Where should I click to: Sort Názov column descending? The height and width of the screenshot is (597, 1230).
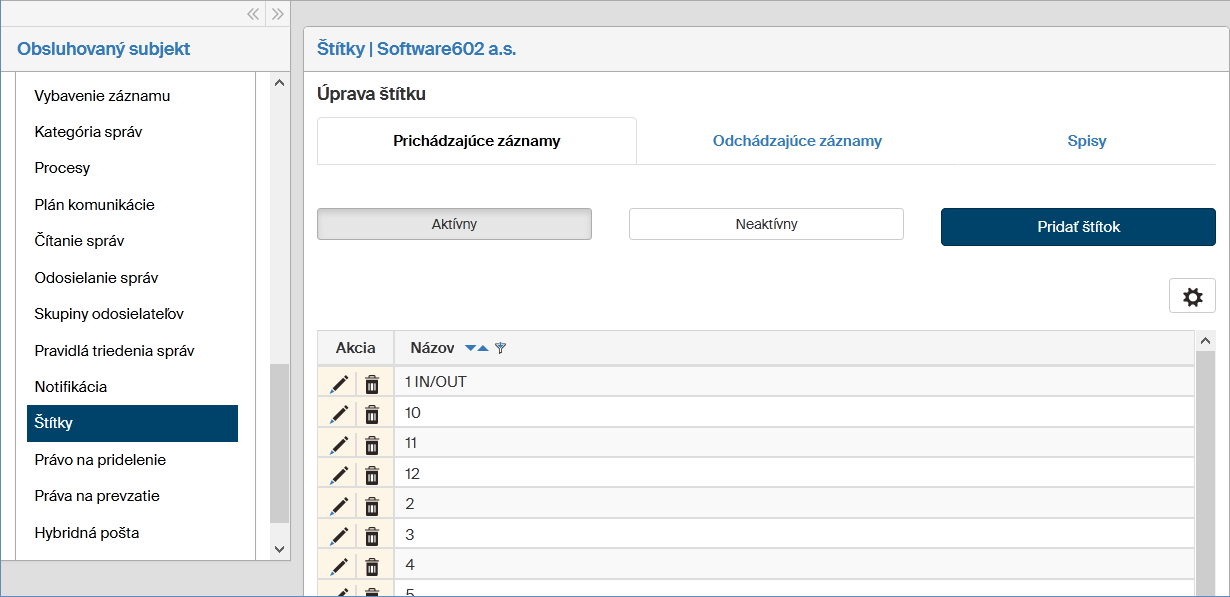[x=471, y=348]
